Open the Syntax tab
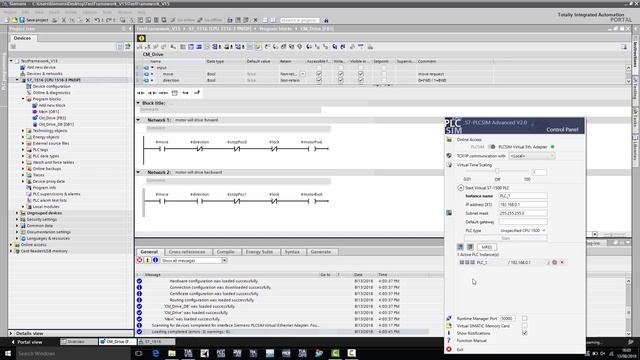640x360 pixels. (292, 252)
